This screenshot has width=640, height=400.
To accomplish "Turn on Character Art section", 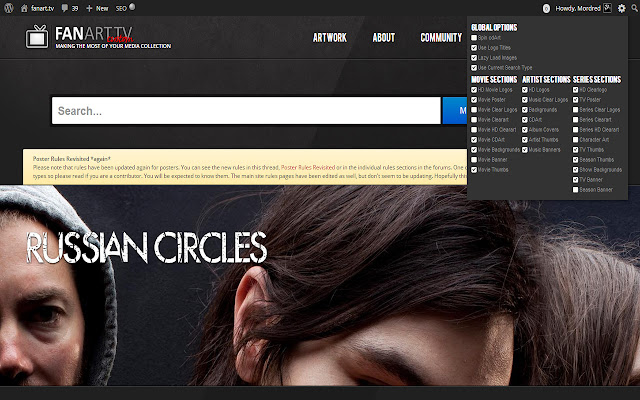I will [x=576, y=140].
